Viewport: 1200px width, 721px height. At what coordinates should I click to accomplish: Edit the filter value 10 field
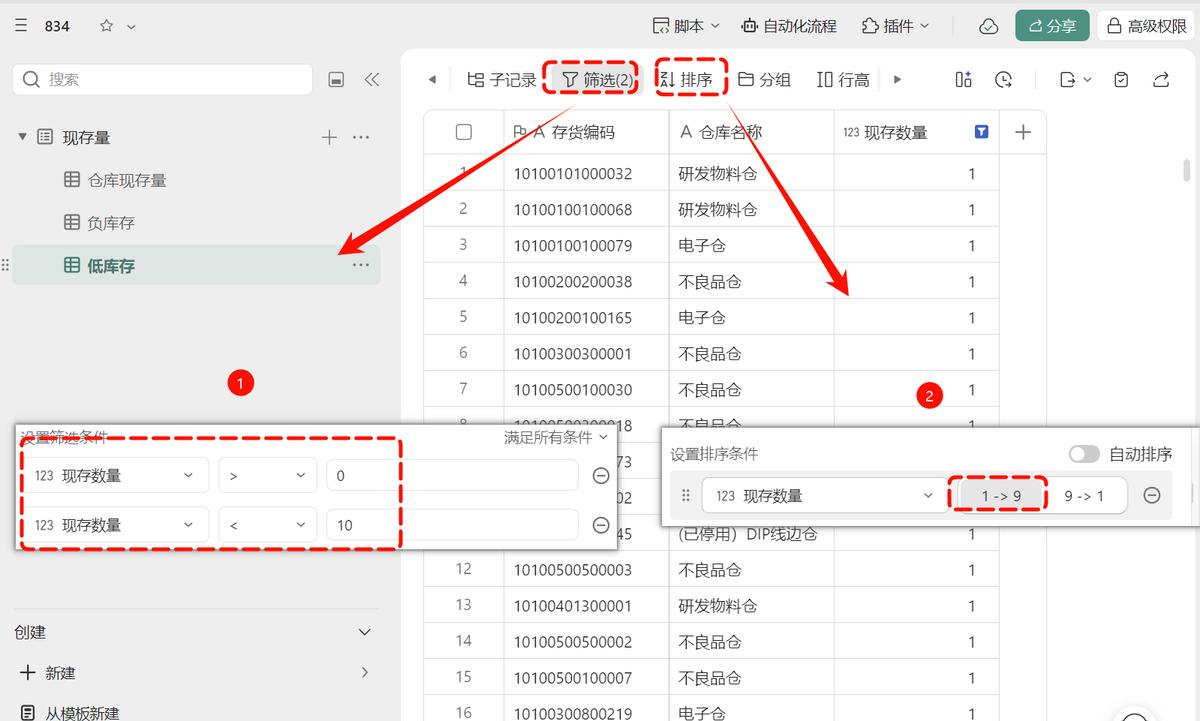click(x=452, y=525)
